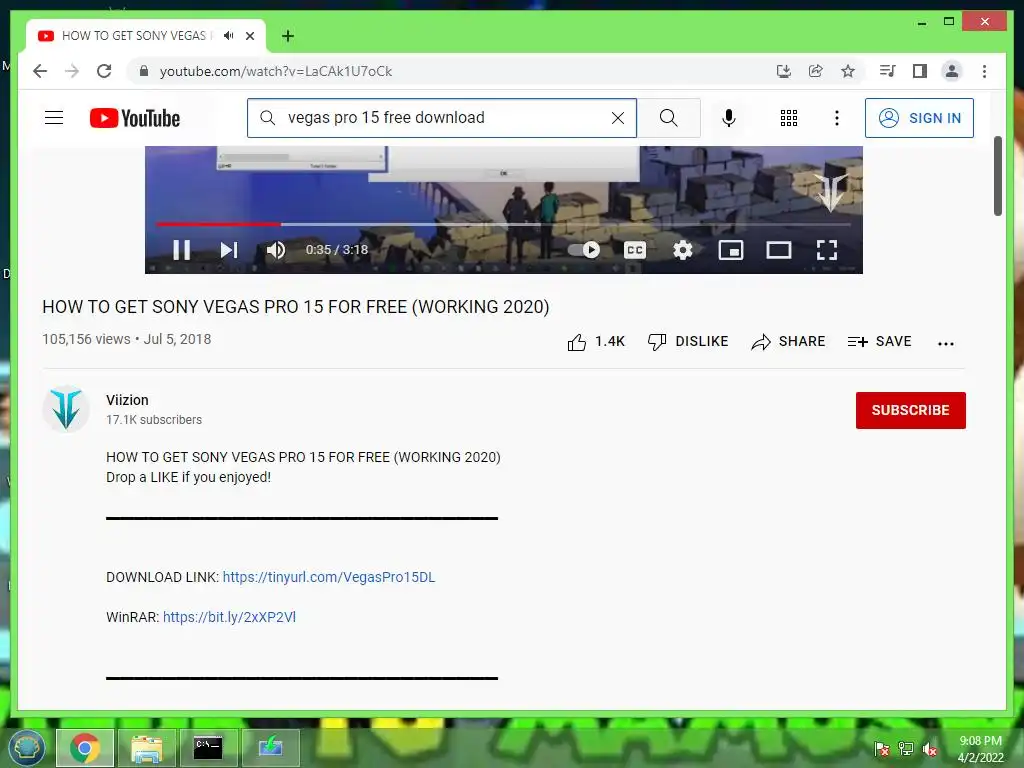Select the HOW TO GET SONY VEGAS tab
The width and height of the screenshot is (1024, 768).
tap(146, 36)
